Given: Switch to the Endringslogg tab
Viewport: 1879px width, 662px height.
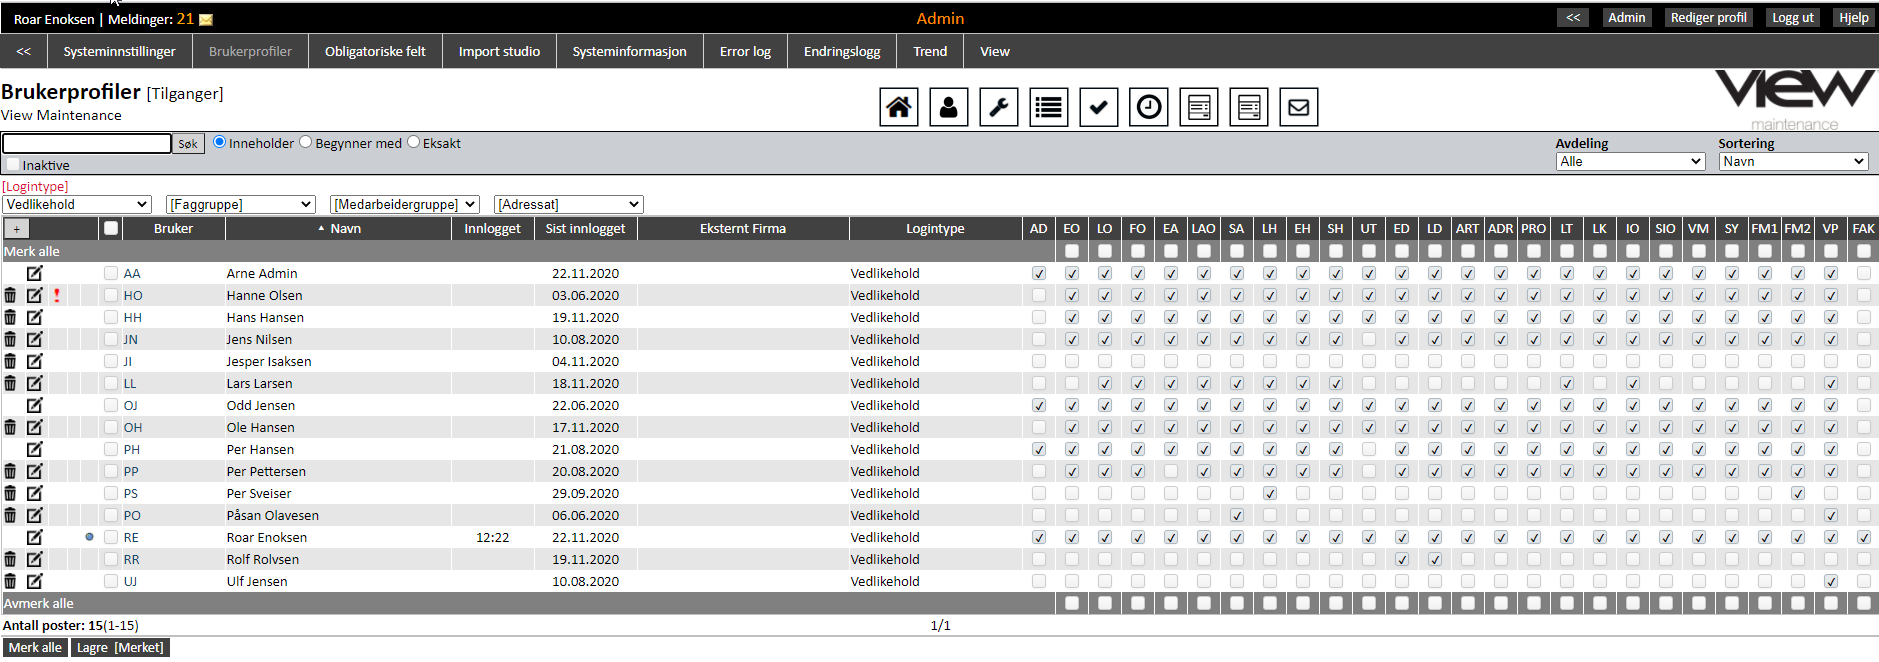Looking at the screenshot, I should coord(841,51).
